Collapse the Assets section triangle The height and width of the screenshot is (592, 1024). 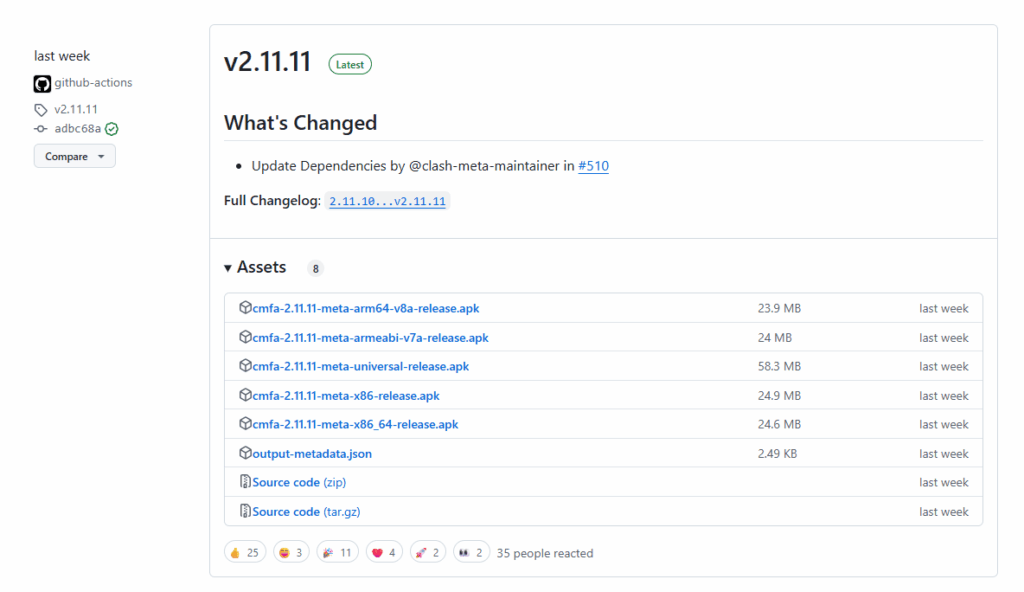point(228,268)
